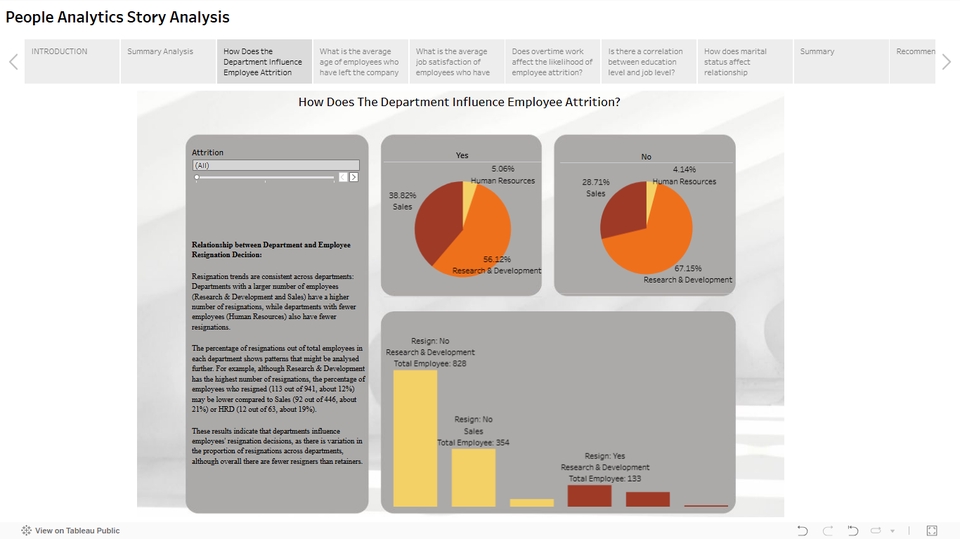Switch to the Summary Analysis tab

pos(168,62)
